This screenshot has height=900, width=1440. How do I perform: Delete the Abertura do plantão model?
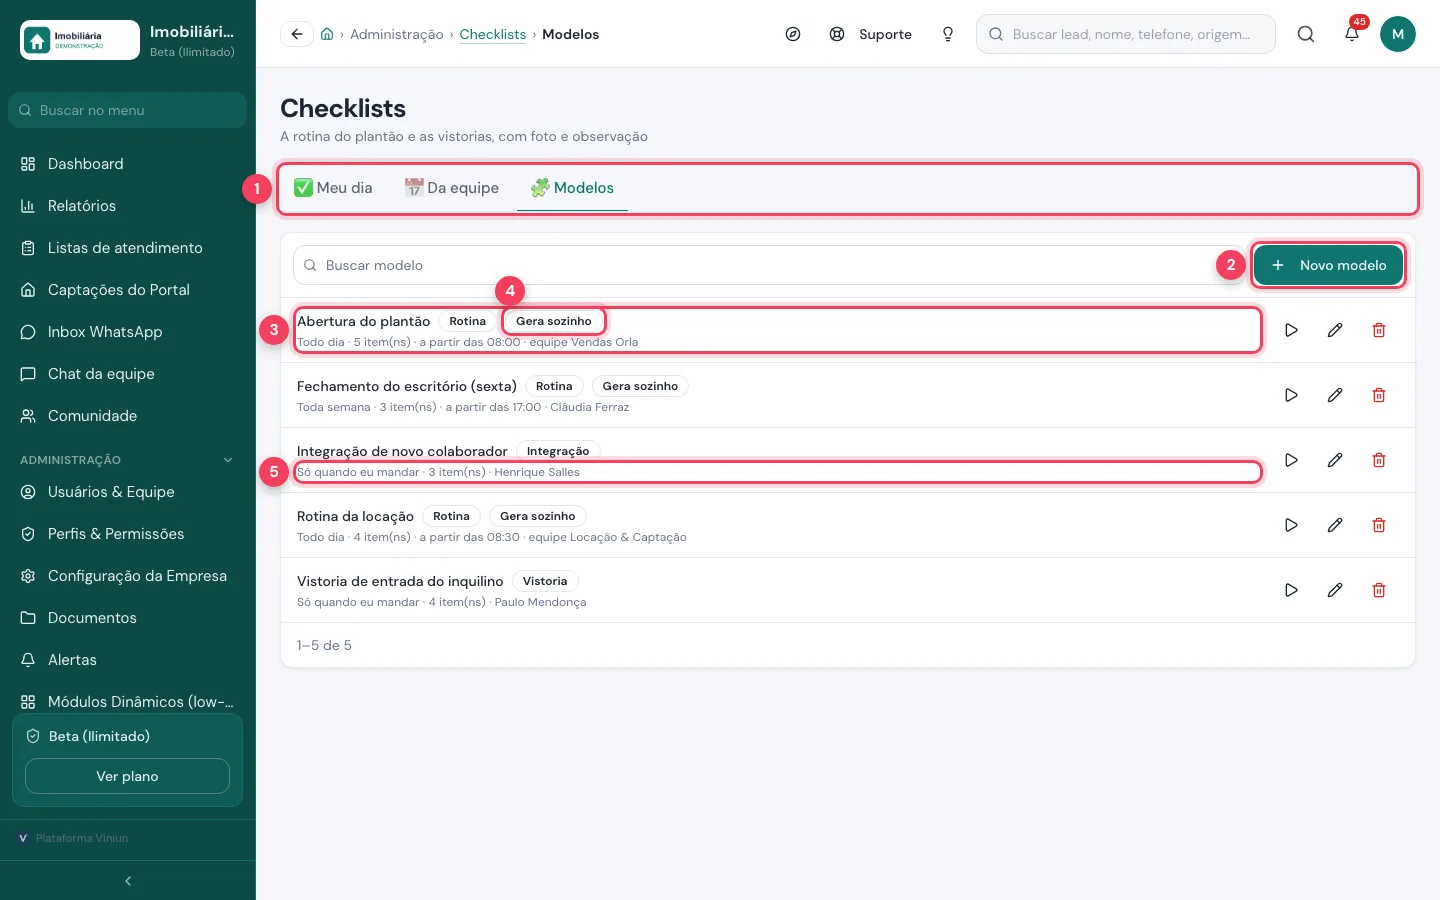(x=1379, y=330)
